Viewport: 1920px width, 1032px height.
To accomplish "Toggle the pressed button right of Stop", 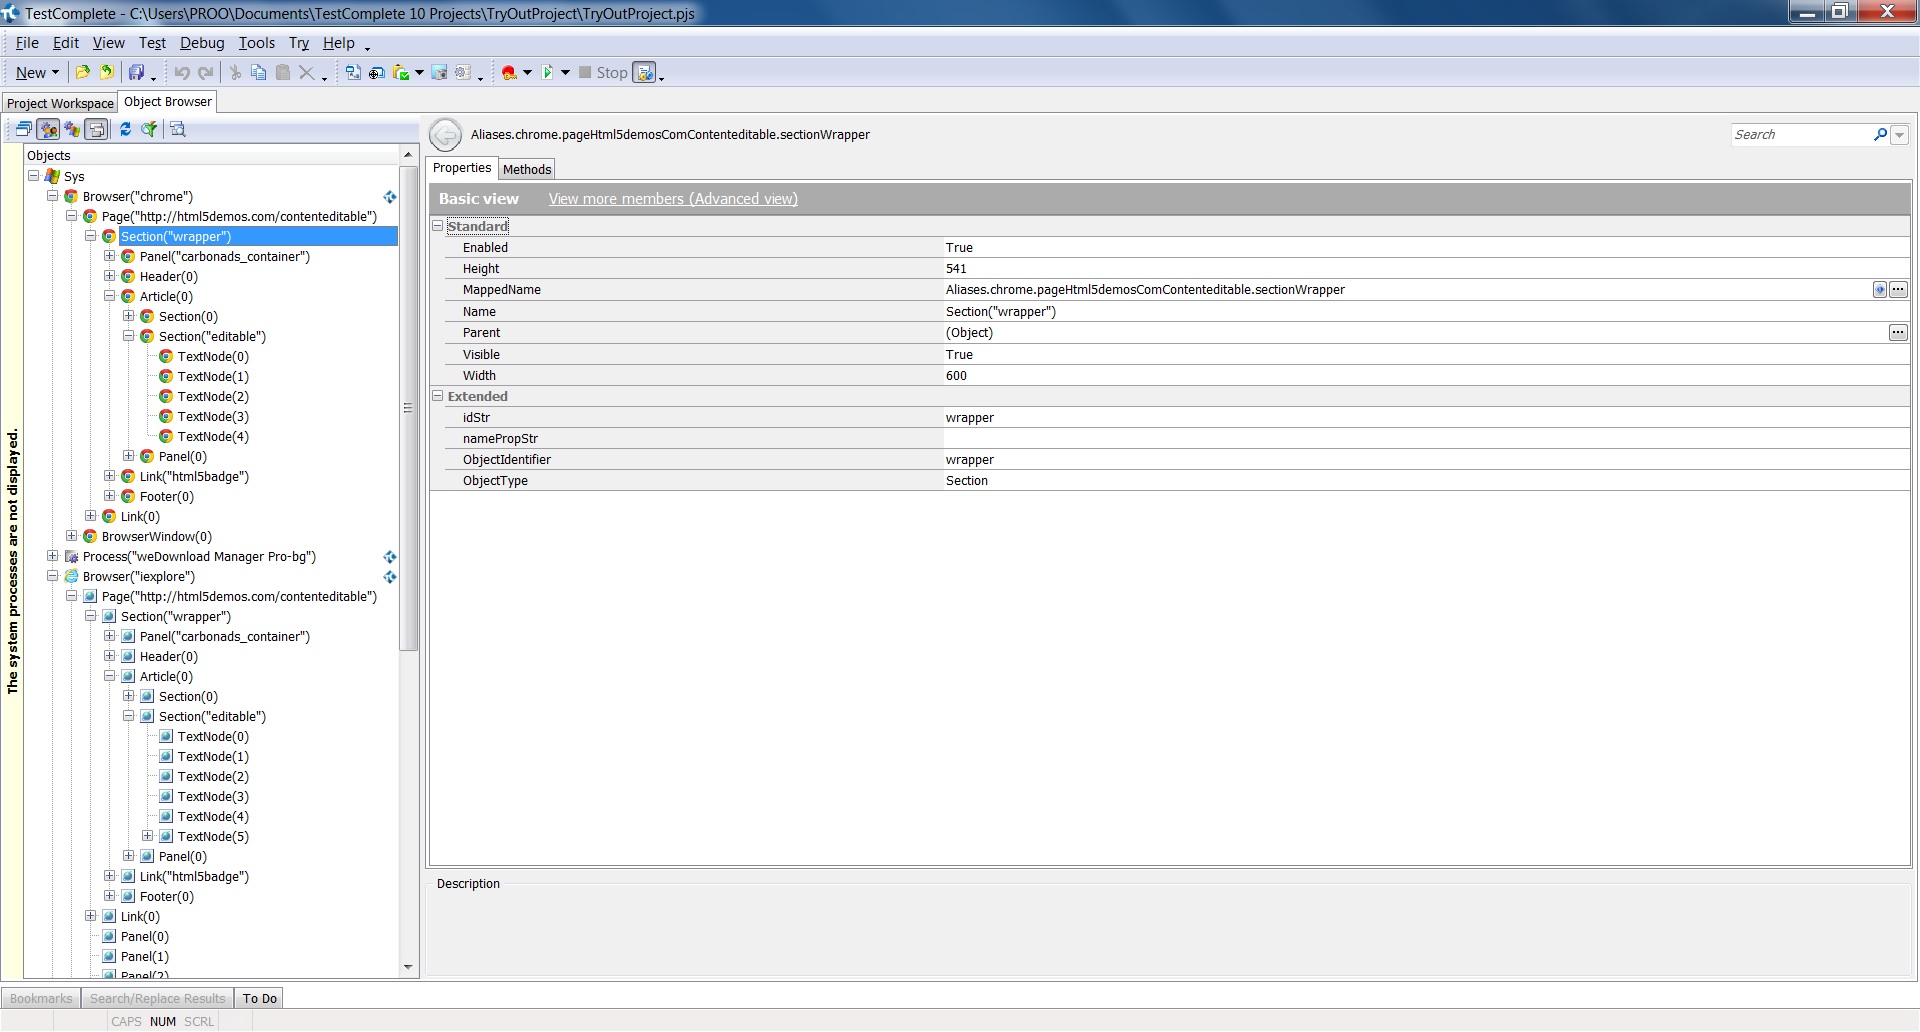I will tap(645, 73).
